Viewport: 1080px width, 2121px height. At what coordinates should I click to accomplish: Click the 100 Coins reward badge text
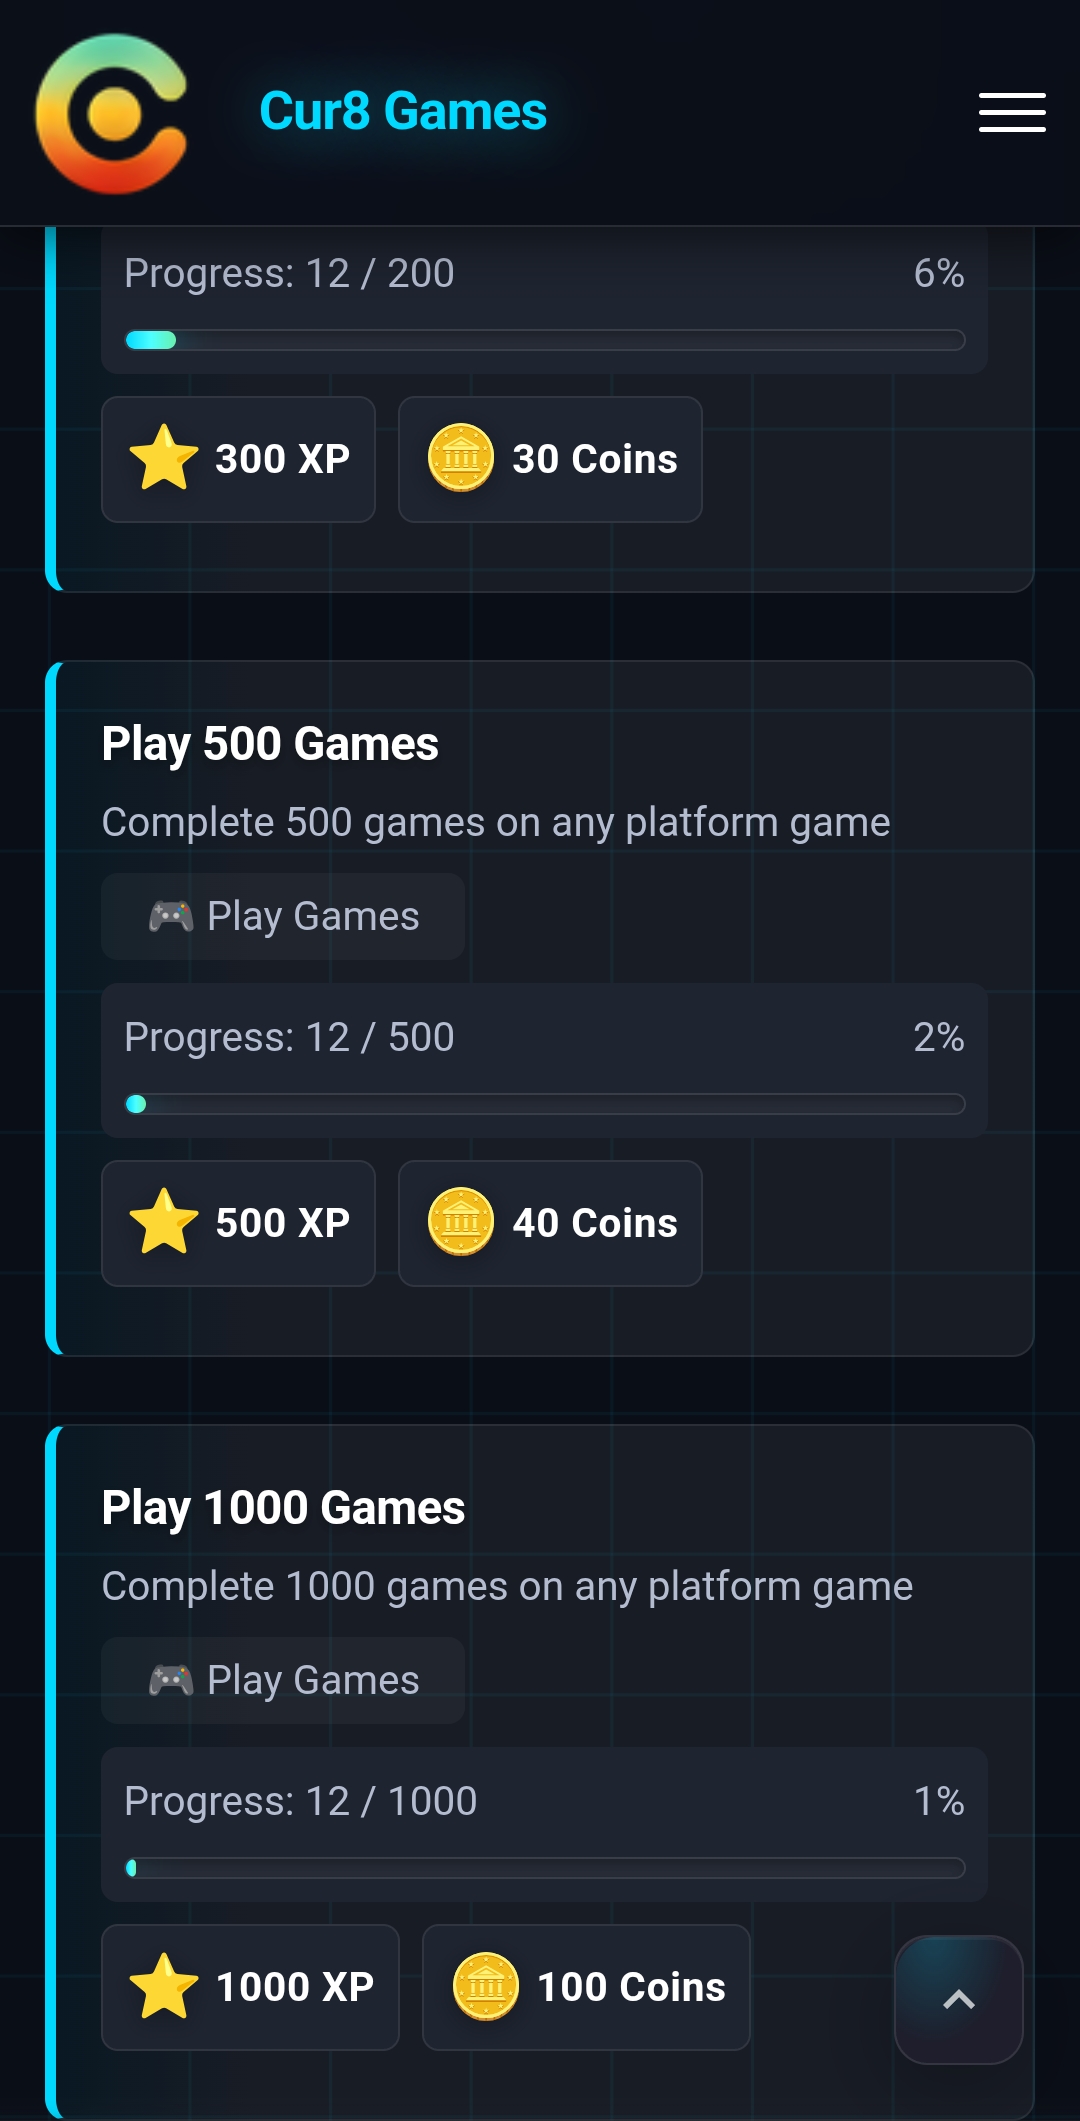click(631, 1987)
